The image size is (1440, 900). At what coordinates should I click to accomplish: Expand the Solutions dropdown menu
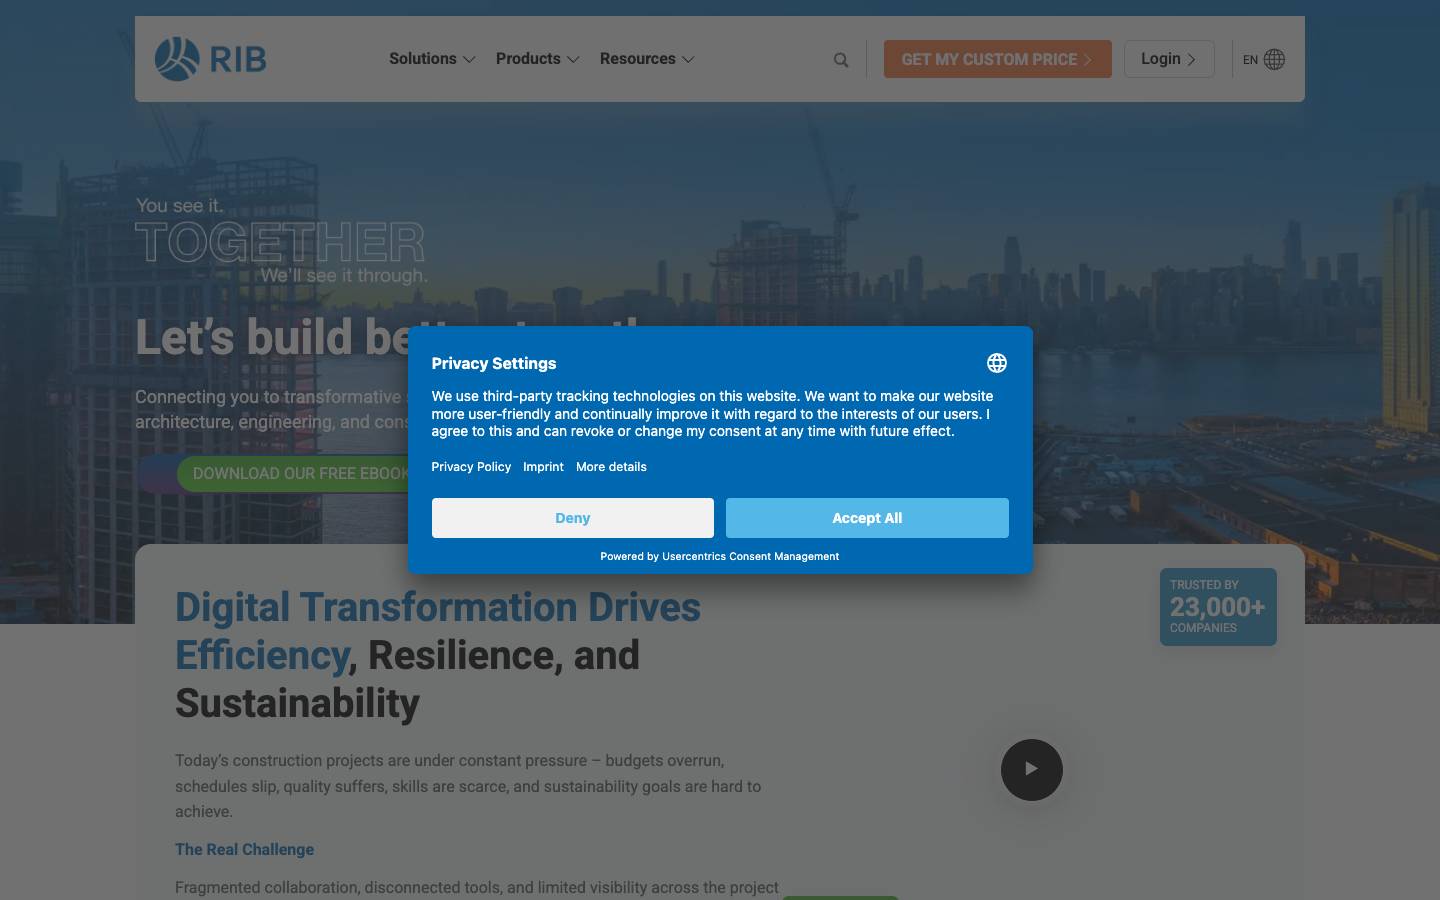click(432, 59)
